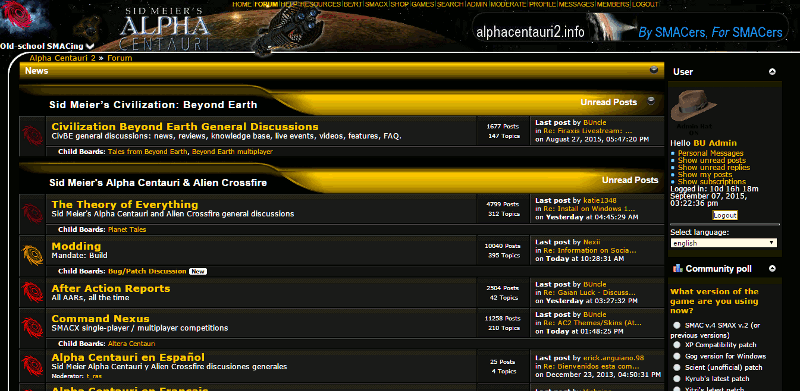Open the Select language dropdown
The height and width of the screenshot is (391, 800).
click(x=723, y=243)
